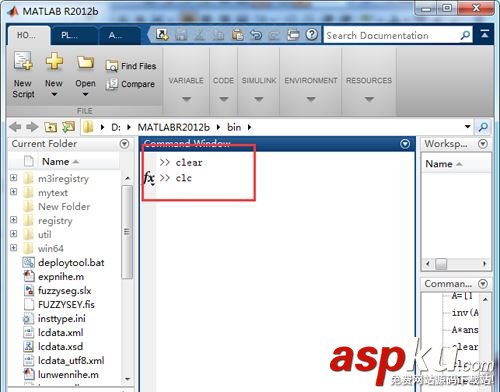Viewport: 500px width, 392px height.
Task: Click Compare files
Action: click(130, 84)
